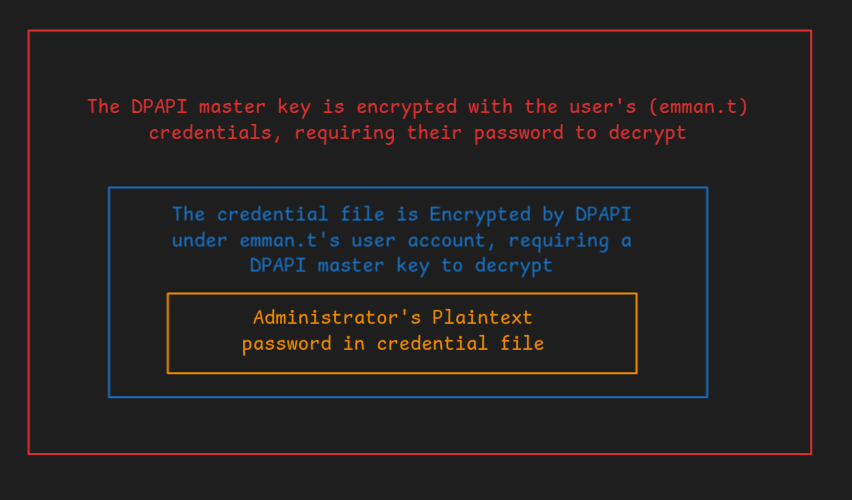Viewport: 852px width, 500px height.
Task: Click the blue line starting "The credential file"
Action: click(402, 215)
